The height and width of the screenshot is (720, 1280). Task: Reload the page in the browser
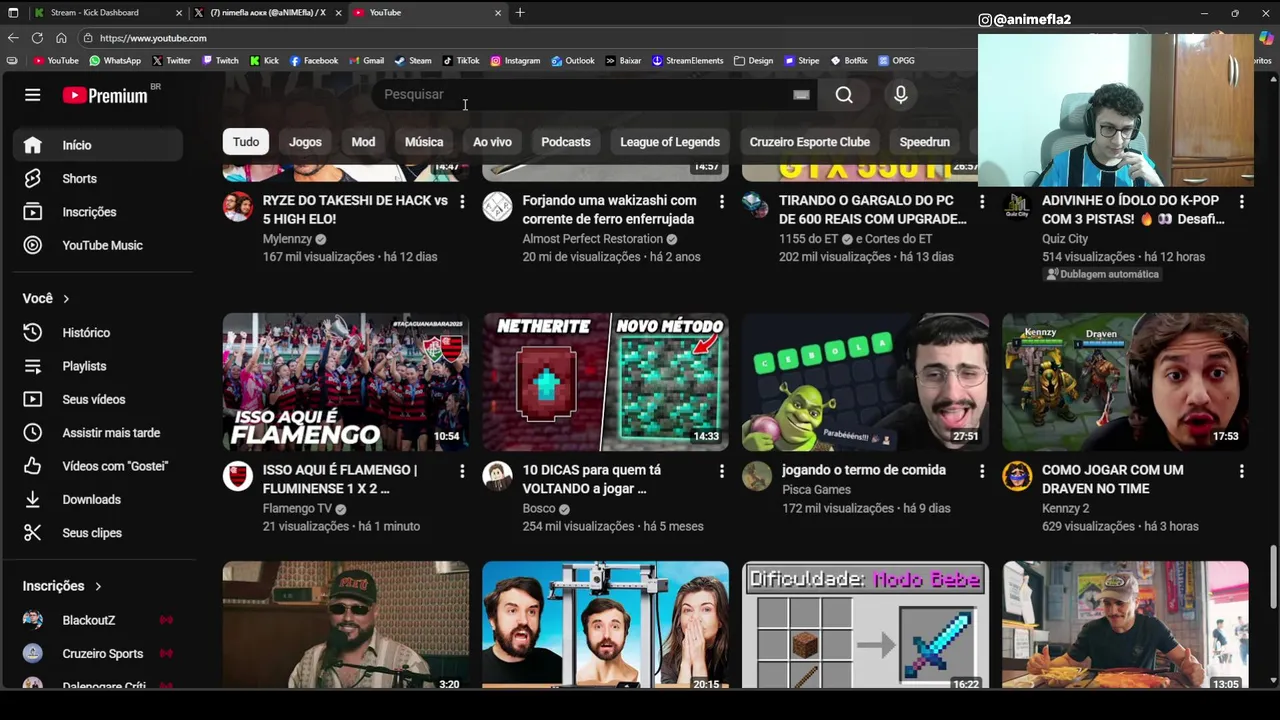point(37,38)
